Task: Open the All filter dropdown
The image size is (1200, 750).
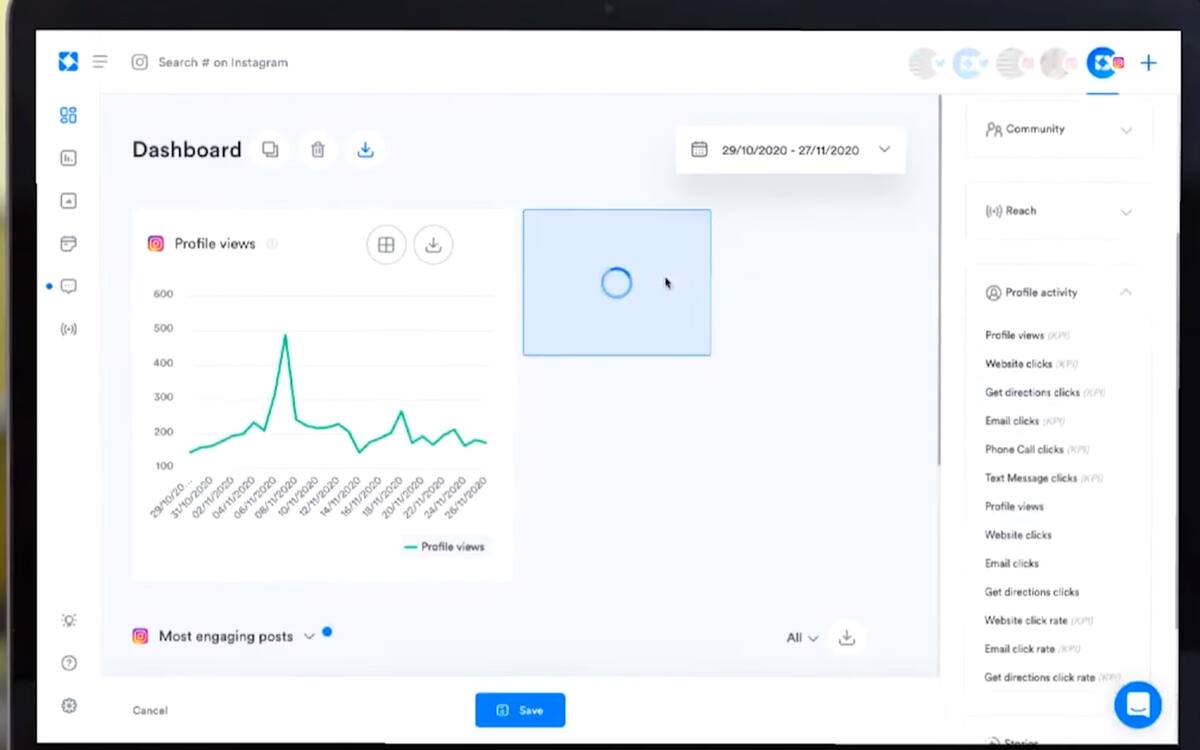Action: [802, 638]
